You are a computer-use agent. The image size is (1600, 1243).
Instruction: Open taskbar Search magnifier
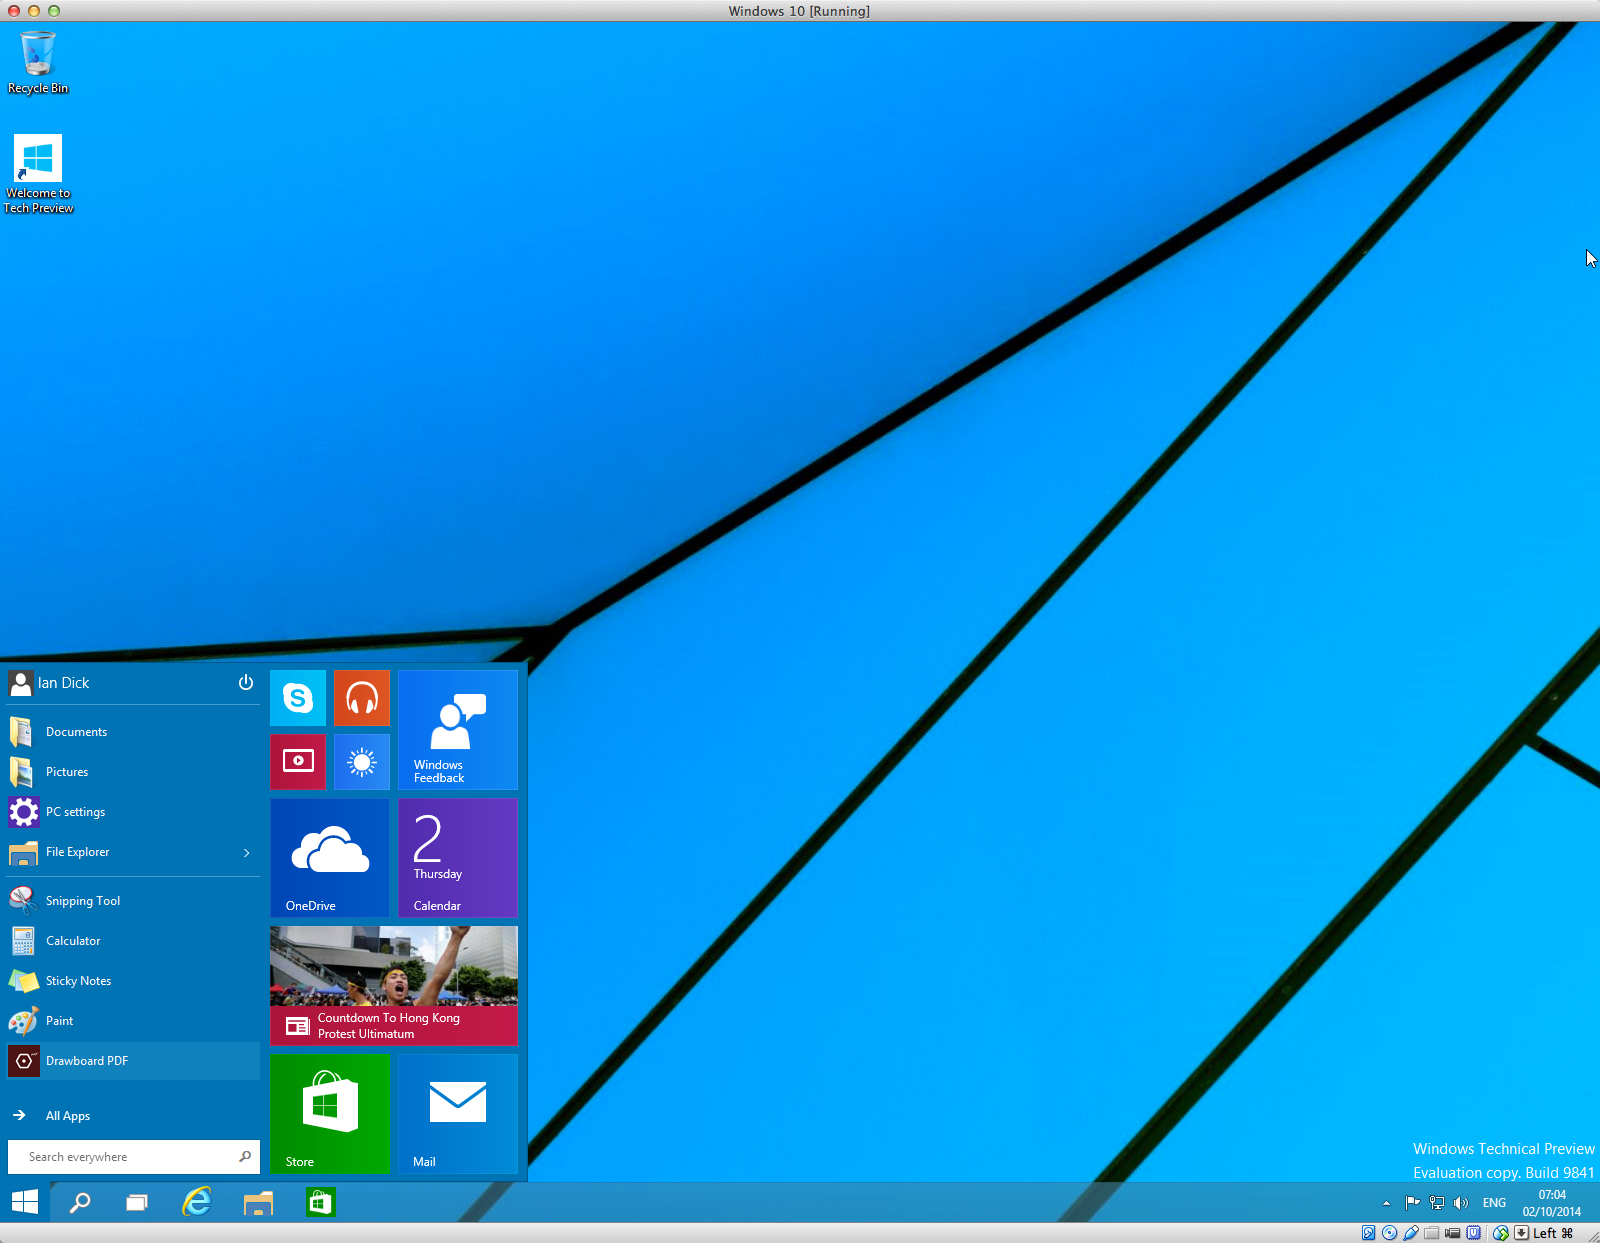[x=80, y=1202]
